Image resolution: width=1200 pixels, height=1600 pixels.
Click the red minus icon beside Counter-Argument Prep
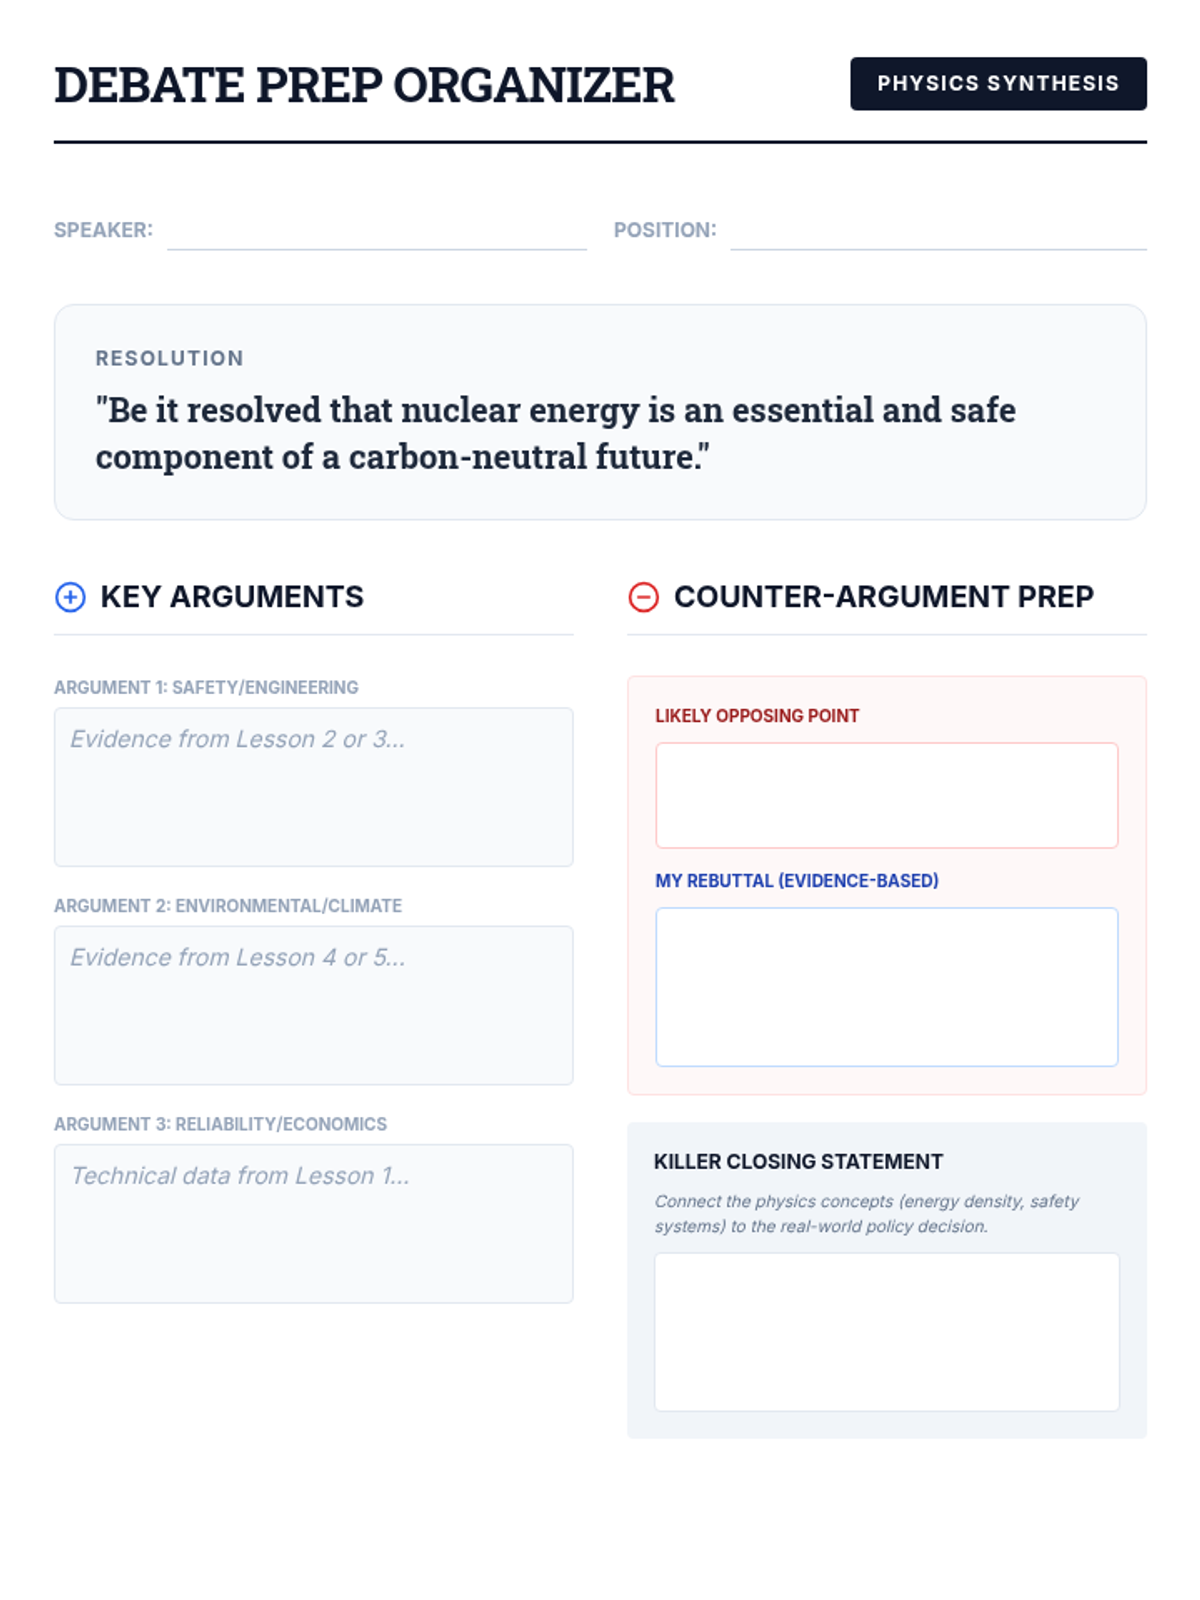[643, 597]
